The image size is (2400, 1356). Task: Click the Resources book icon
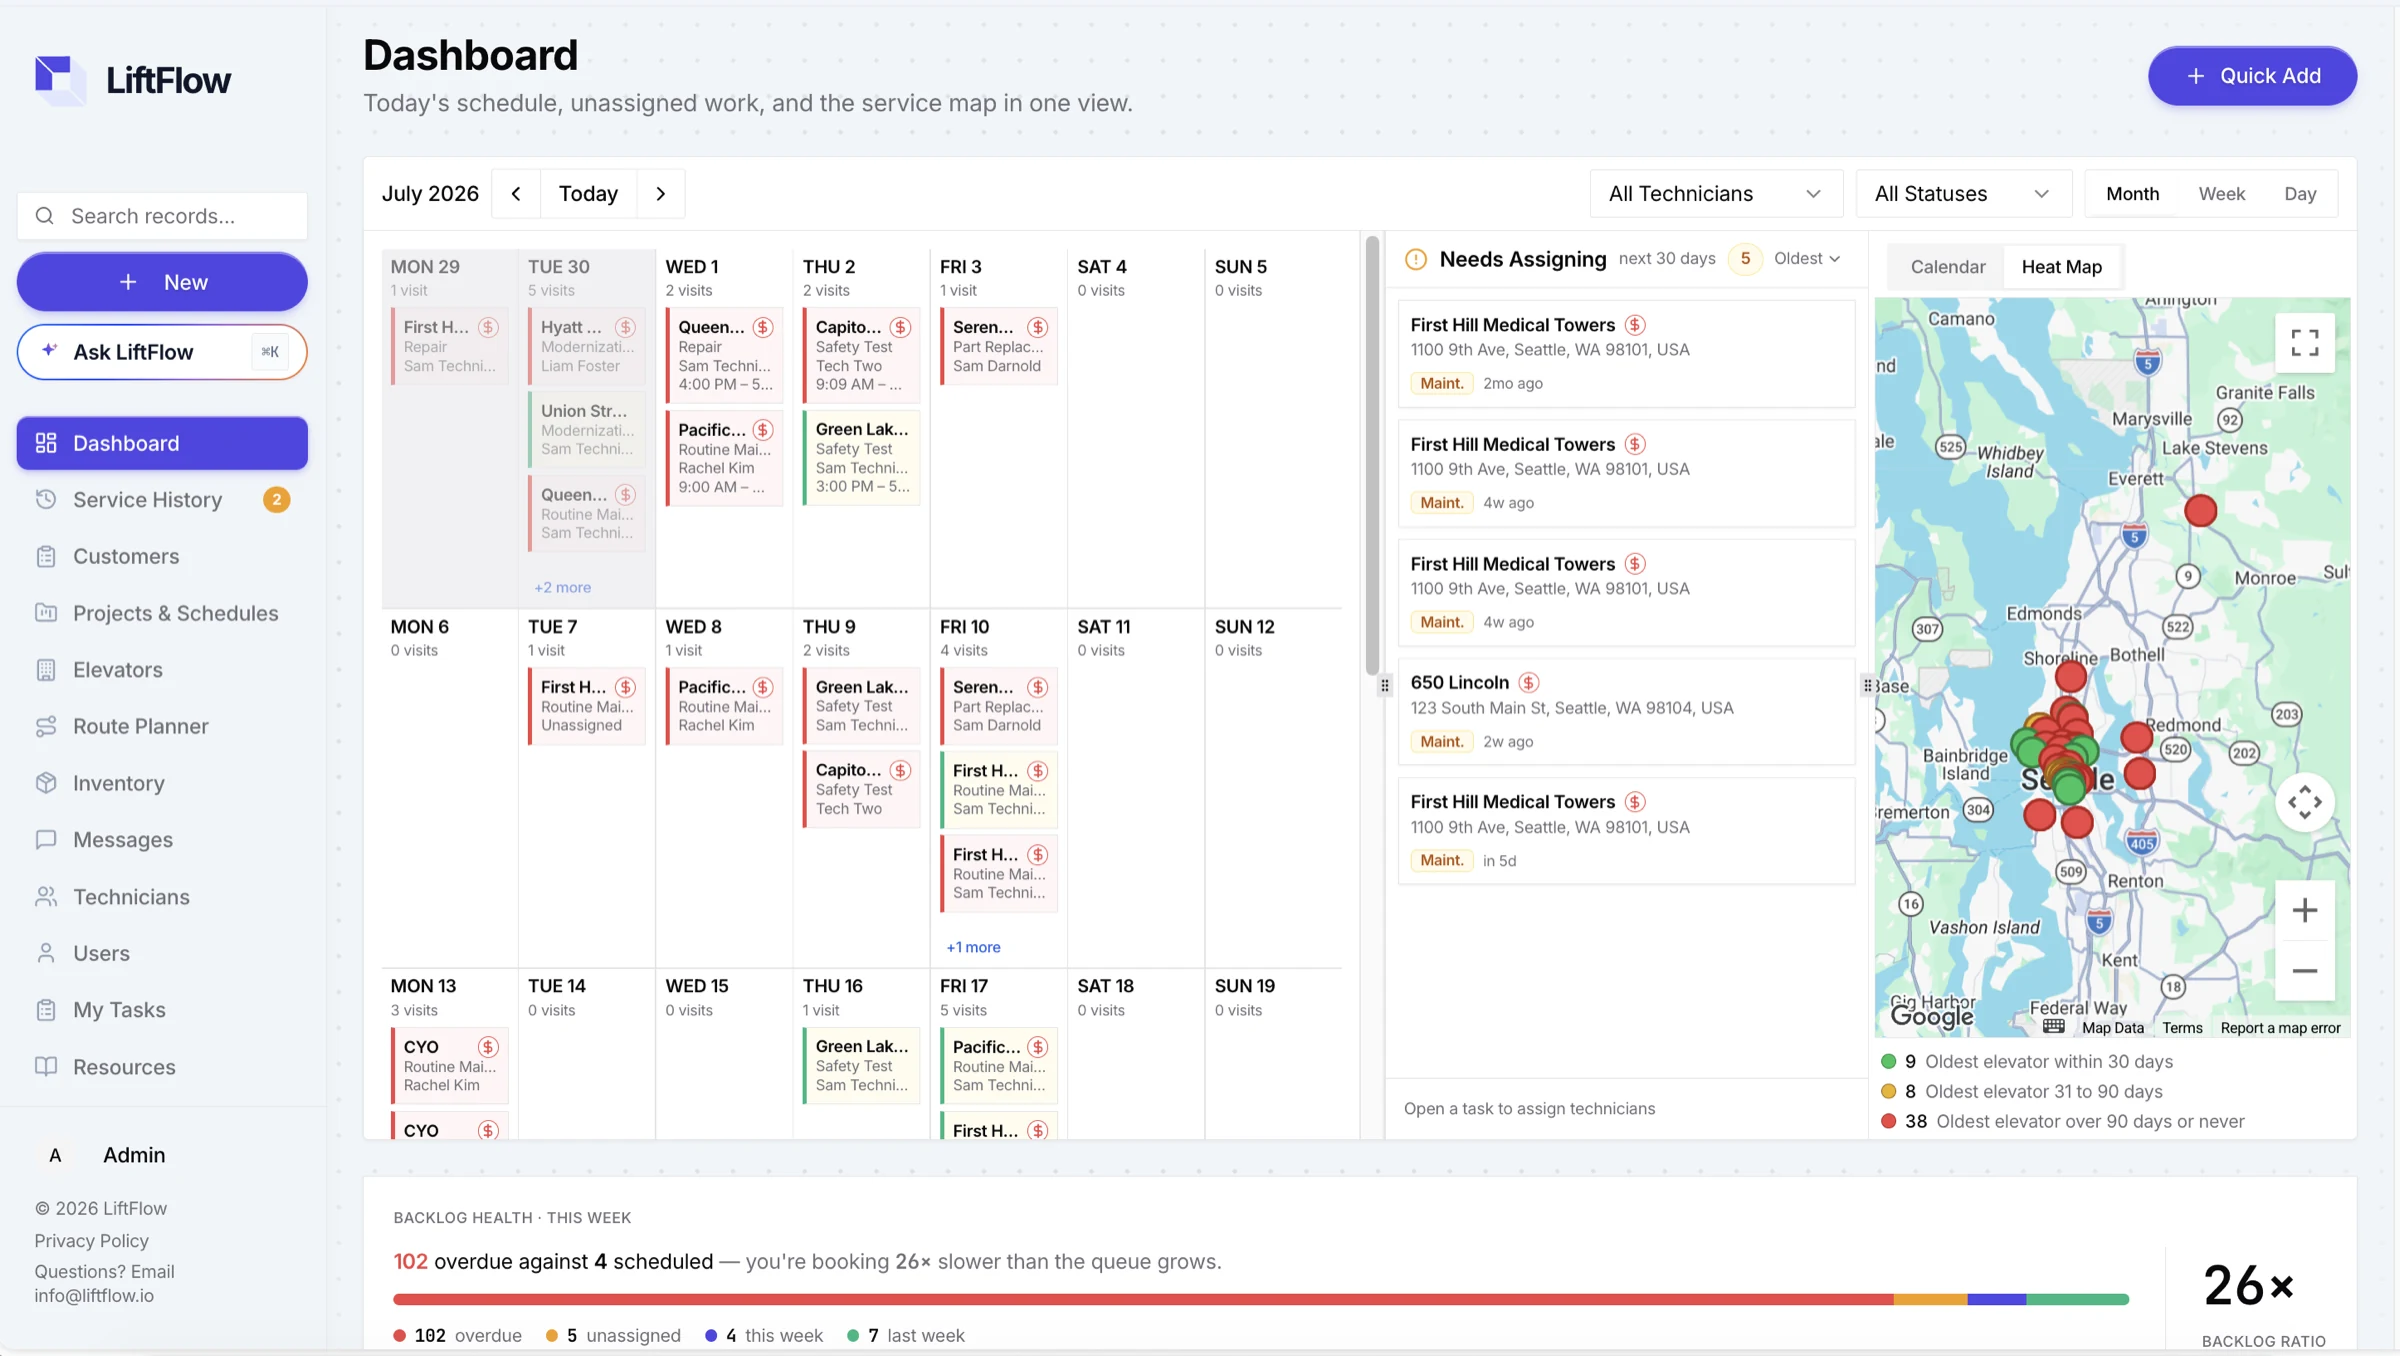(46, 1067)
